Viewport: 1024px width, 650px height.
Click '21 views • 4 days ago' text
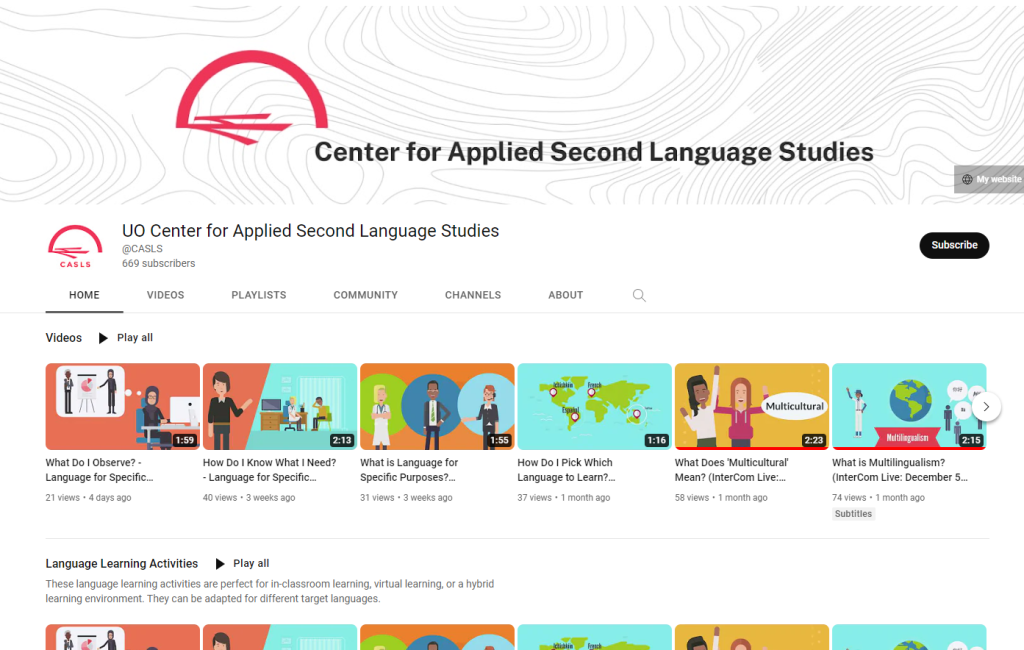coord(88,498)
